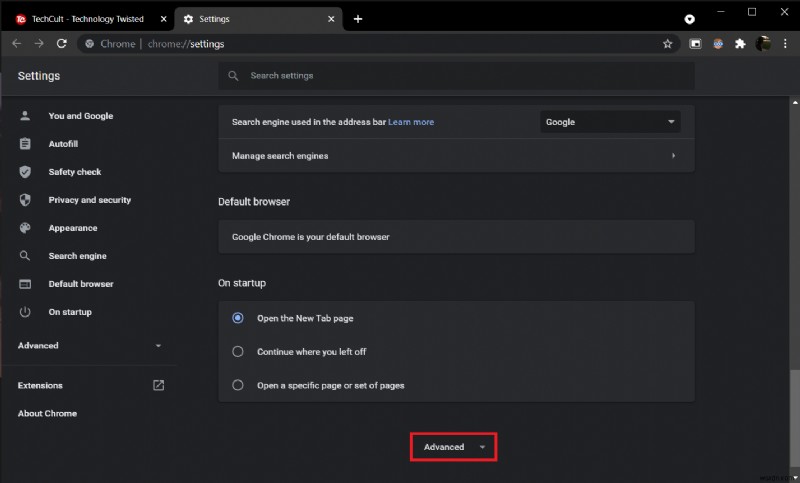Open the Google search engine dropdown
Viewport: 800px width, 483px height.
(x=610, y=122)
